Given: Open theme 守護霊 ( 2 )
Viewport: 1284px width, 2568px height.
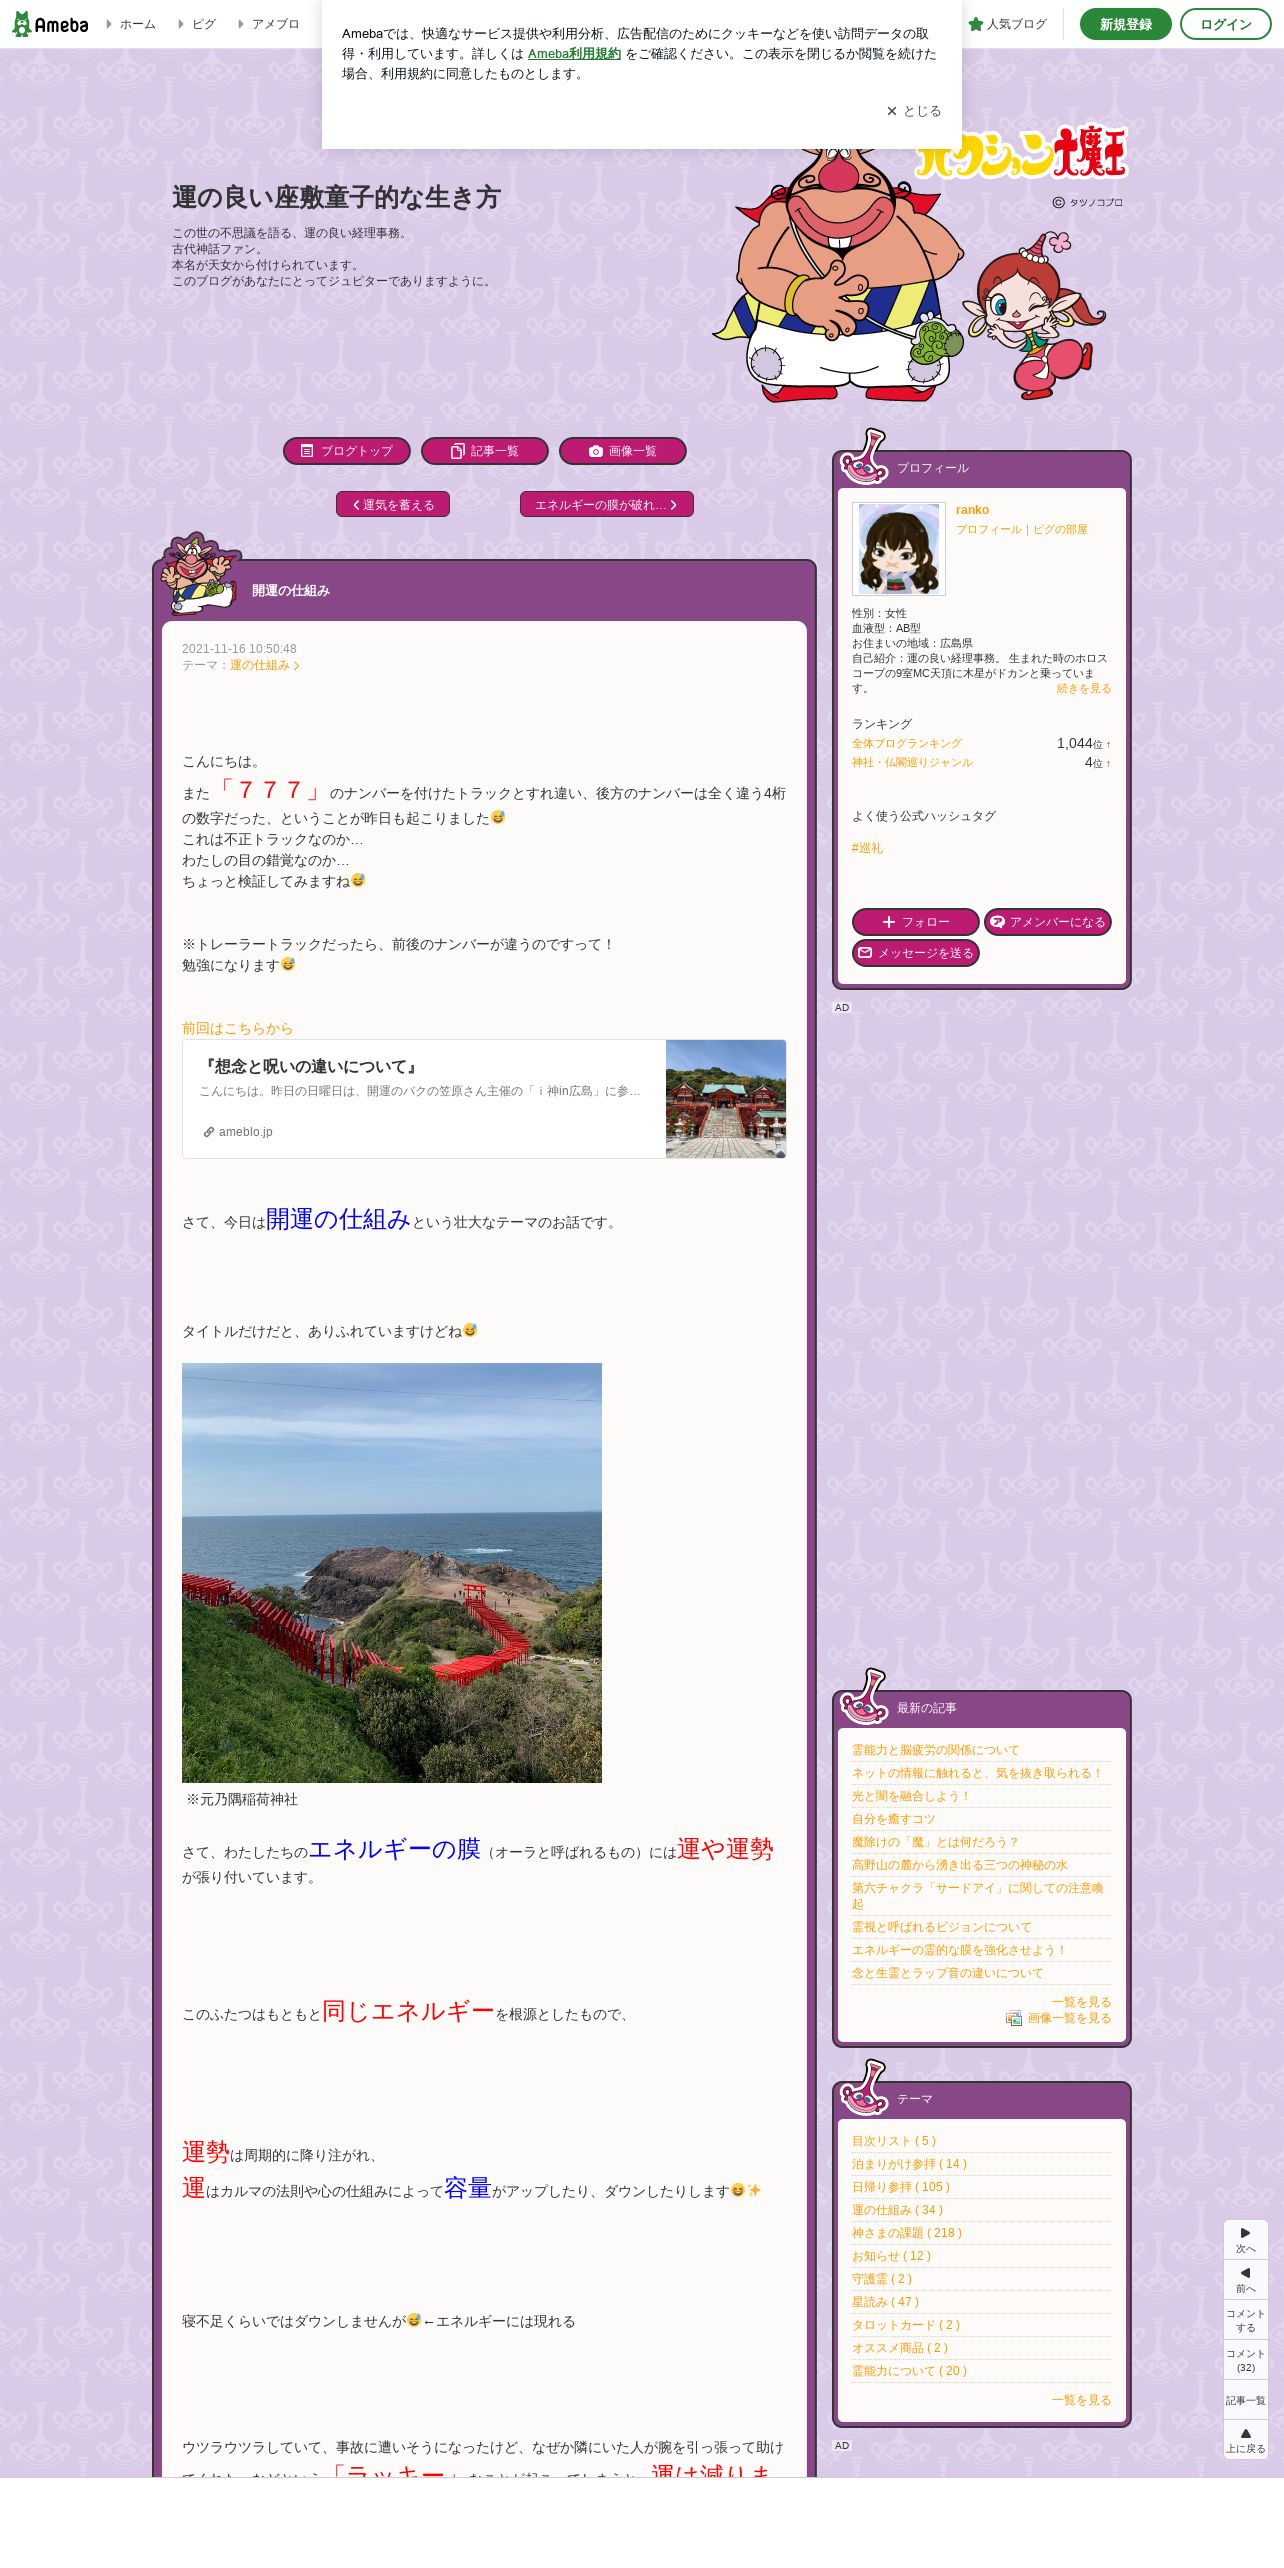Looking at the screenshot, I should [882, 2279].
